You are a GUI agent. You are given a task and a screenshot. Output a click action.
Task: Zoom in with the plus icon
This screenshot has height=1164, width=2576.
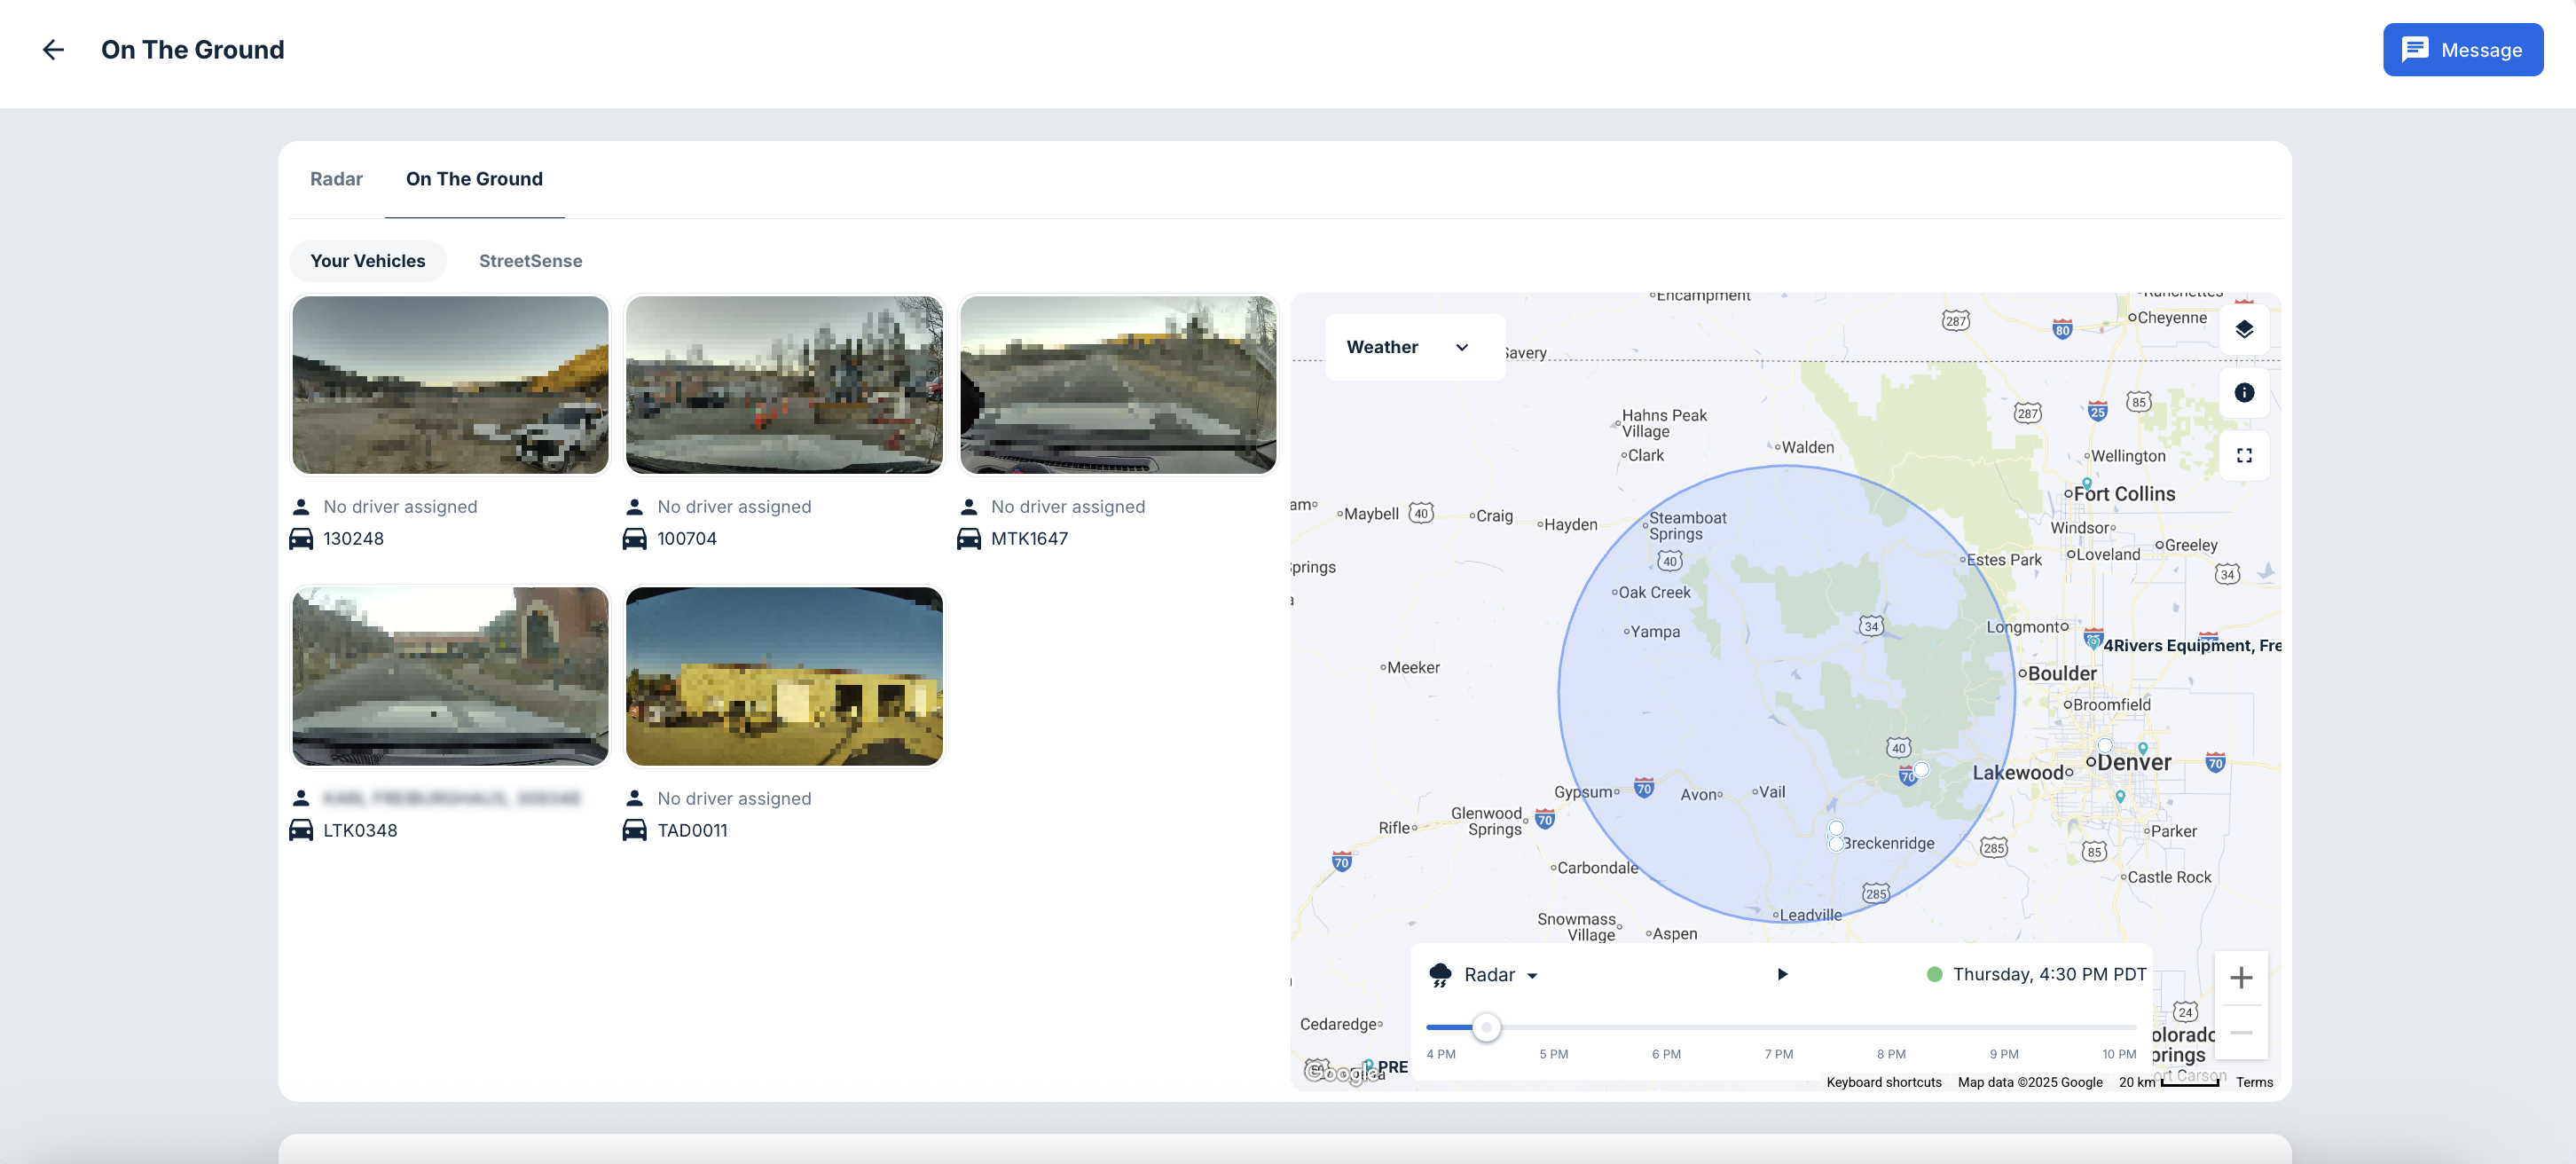[x=2240, y=977]
